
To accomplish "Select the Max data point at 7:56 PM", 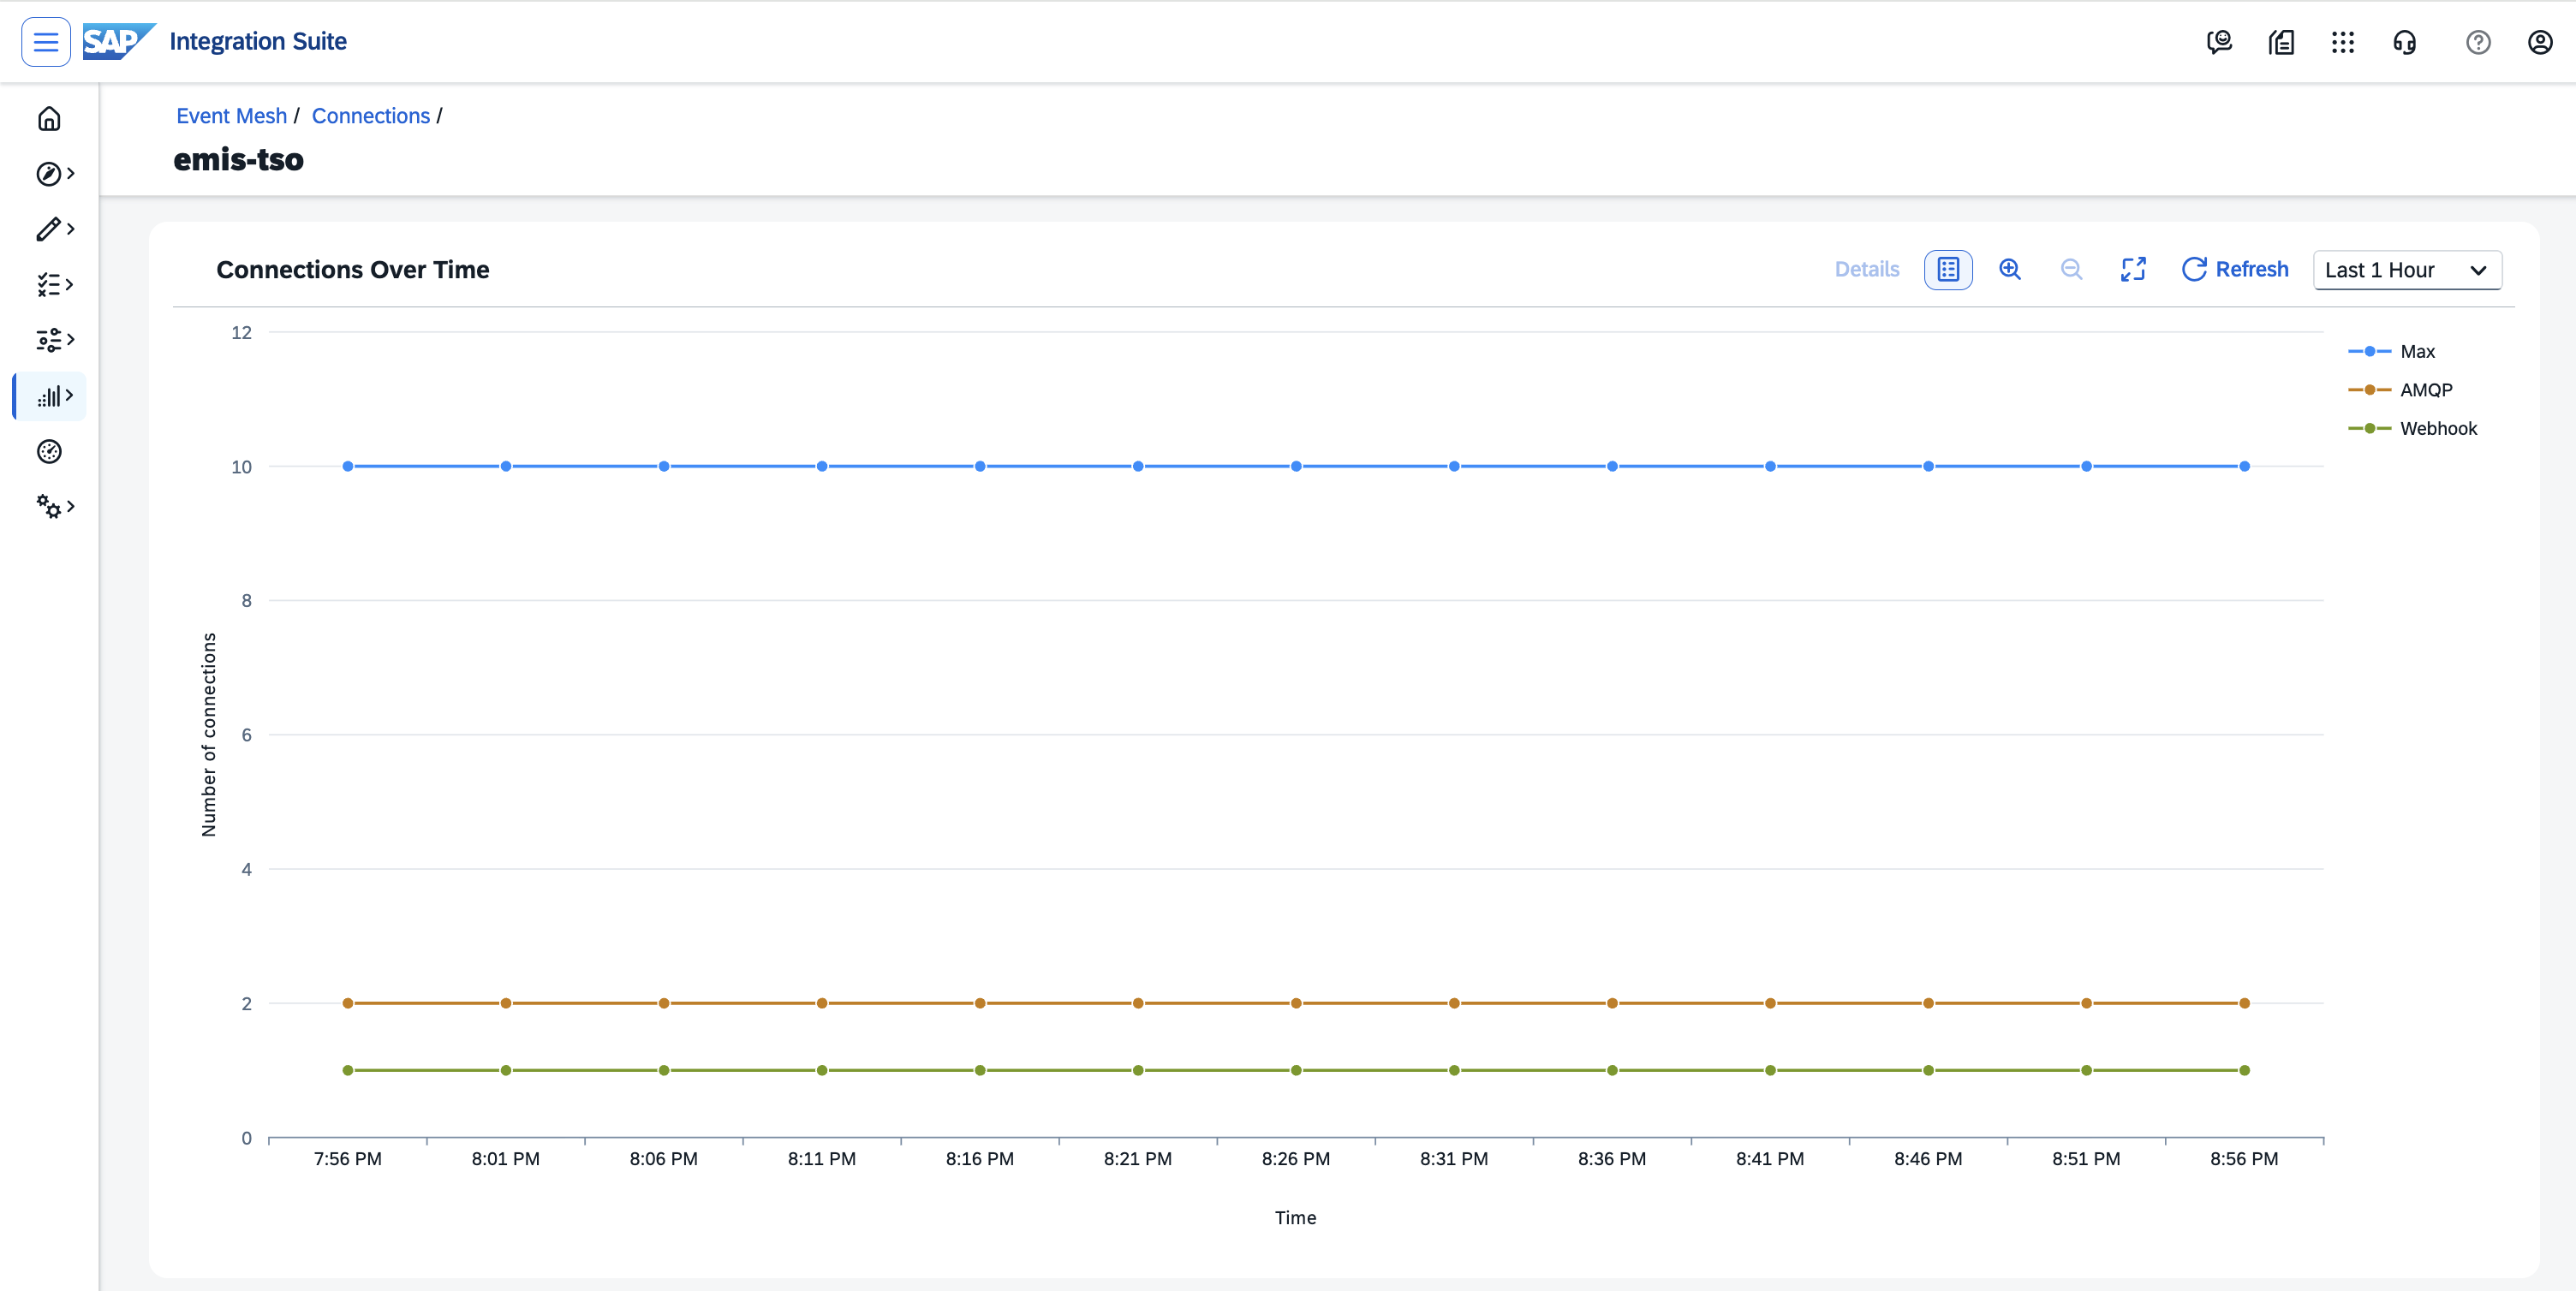I will pos(348,467).
